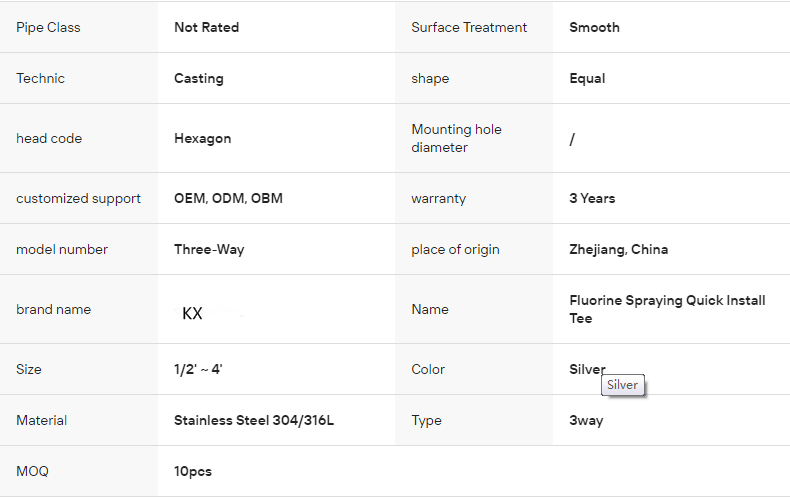
Task: Click the 'Three-Way' model number value
Action: click(x=209, y=249)
